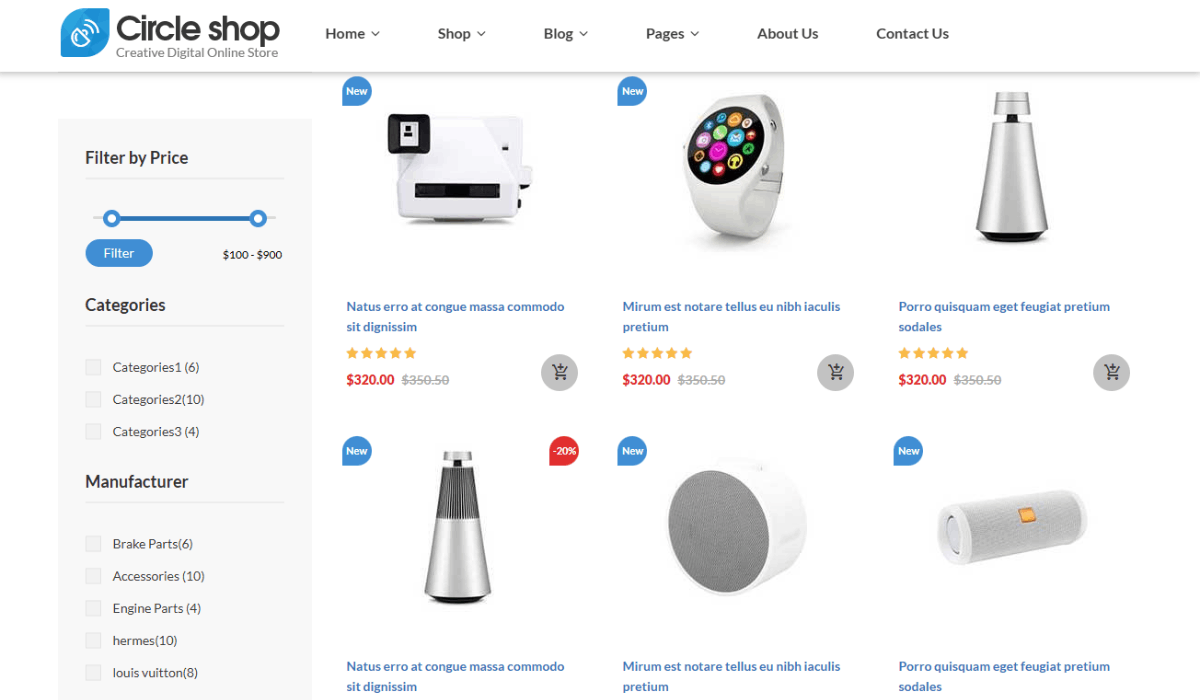1200x700 pixels.
Task: Tick the Brake Parts(6) manufacturer checkbox
Action: coord(93,544)
